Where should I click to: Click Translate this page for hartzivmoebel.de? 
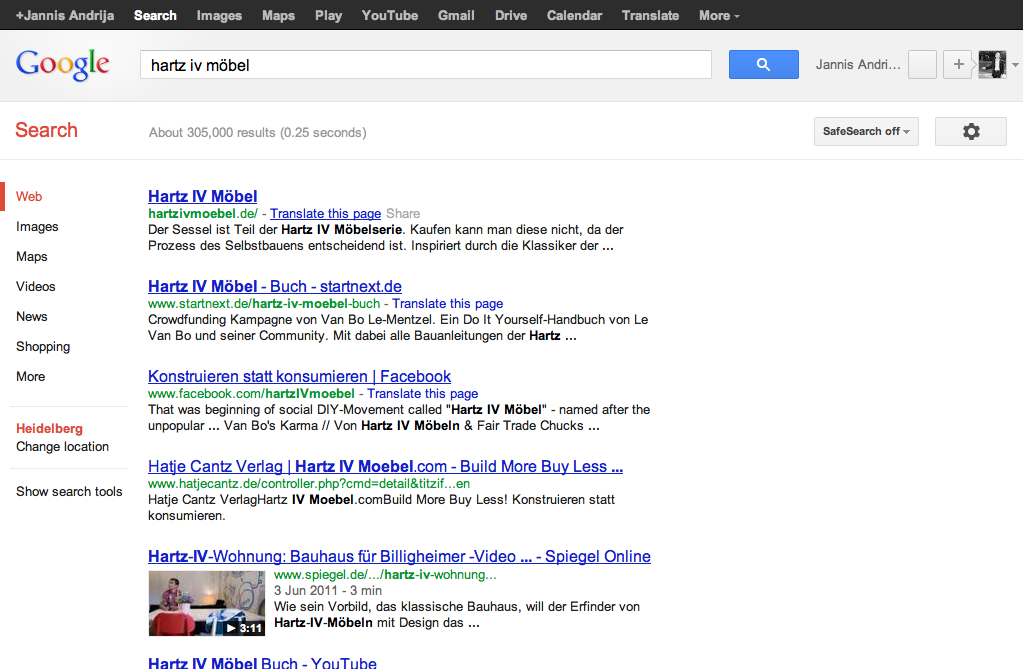[326, 213]
